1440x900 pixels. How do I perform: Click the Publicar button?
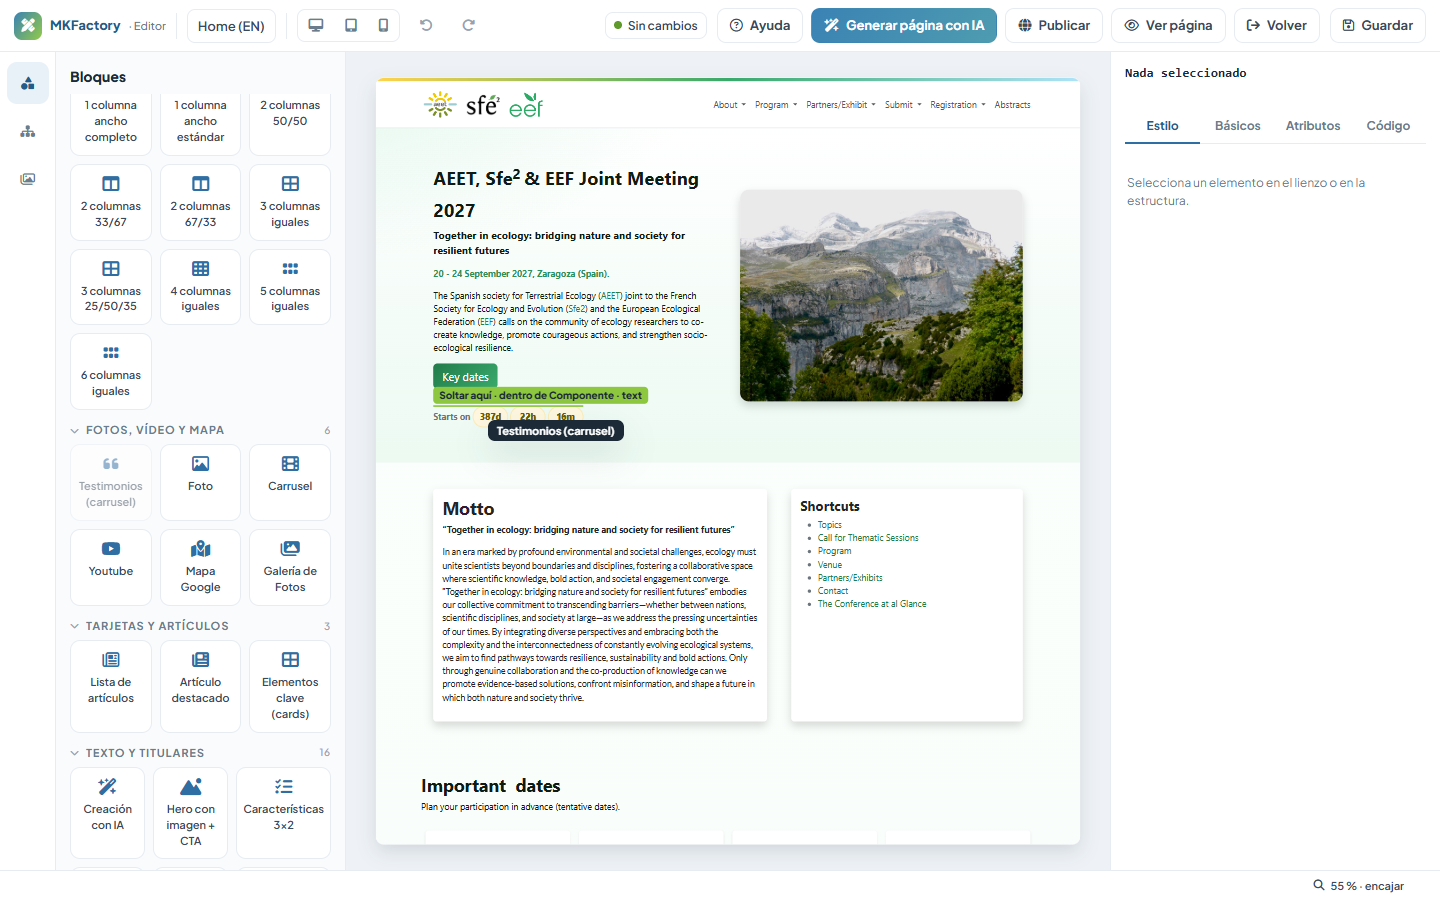1054,25
